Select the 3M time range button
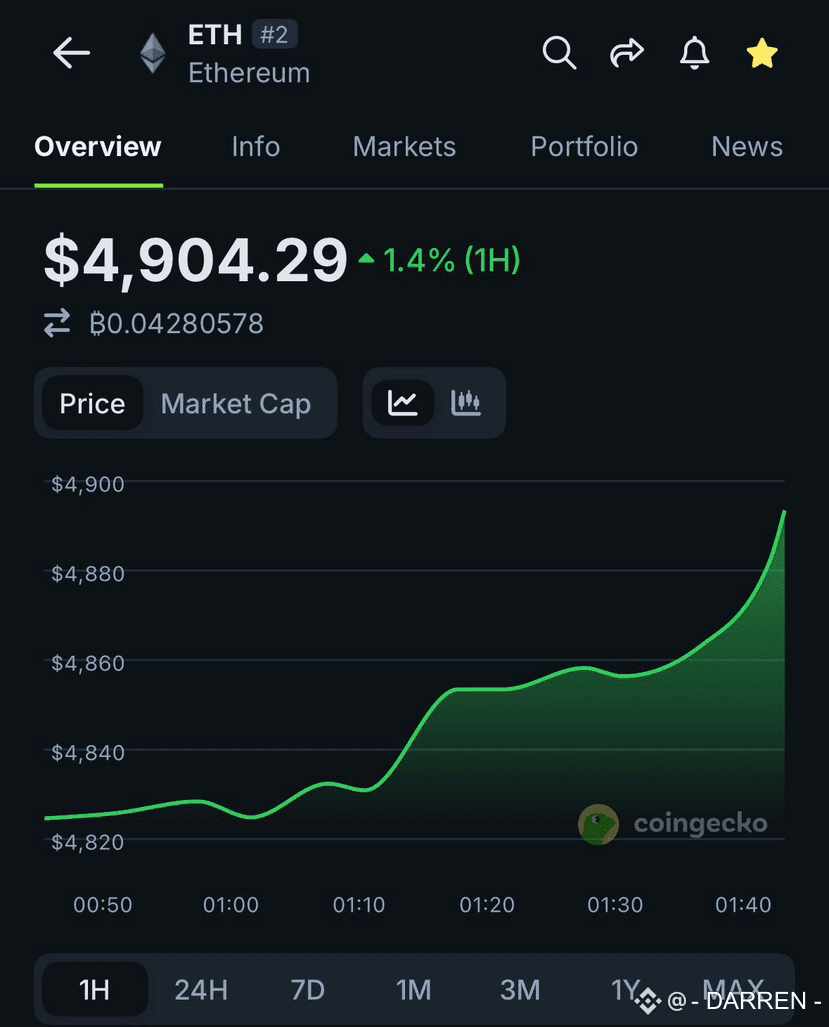 (520, 990)
